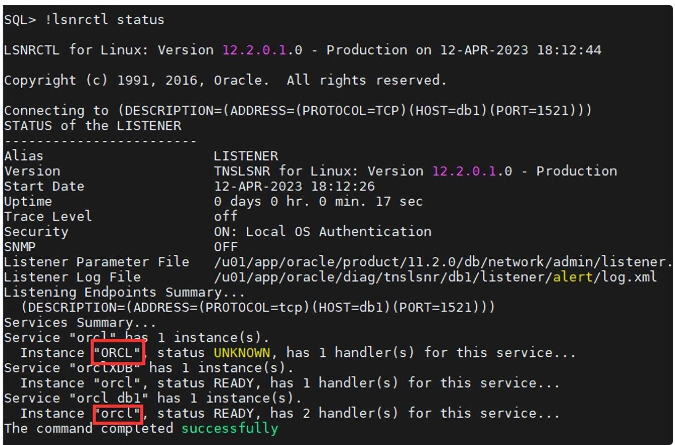Select the Service "orclXDB" line
Viewport: 675px width, 445px height.
(x=149, y=368)
